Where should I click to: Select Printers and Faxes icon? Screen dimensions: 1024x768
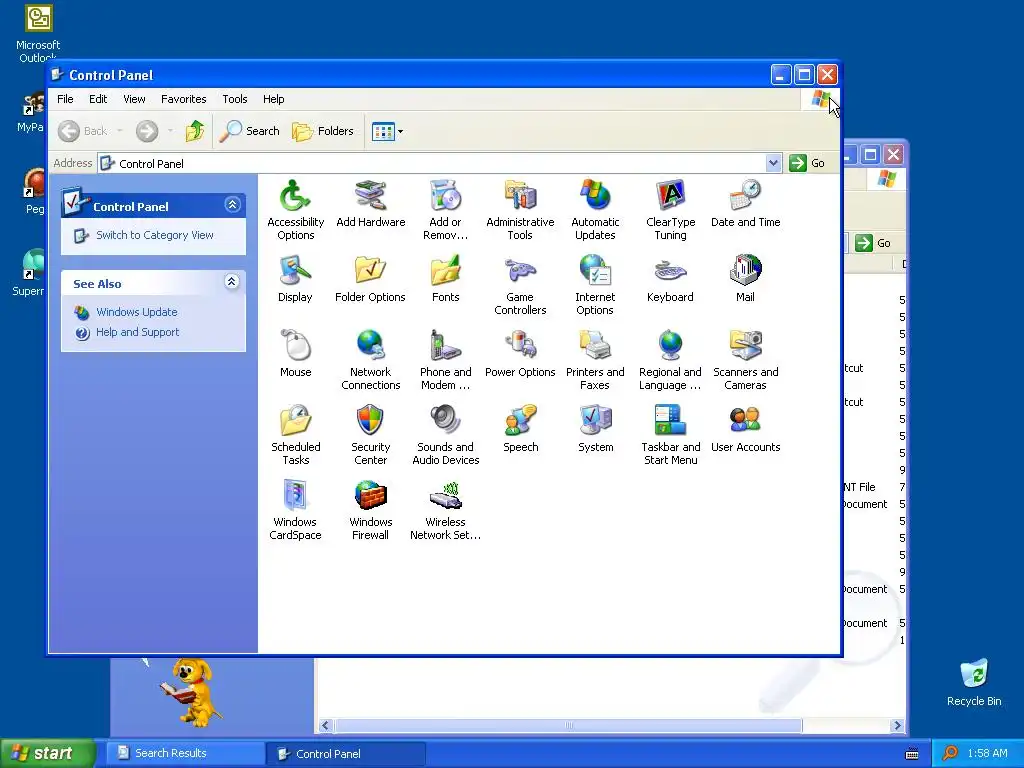(595, 345)
